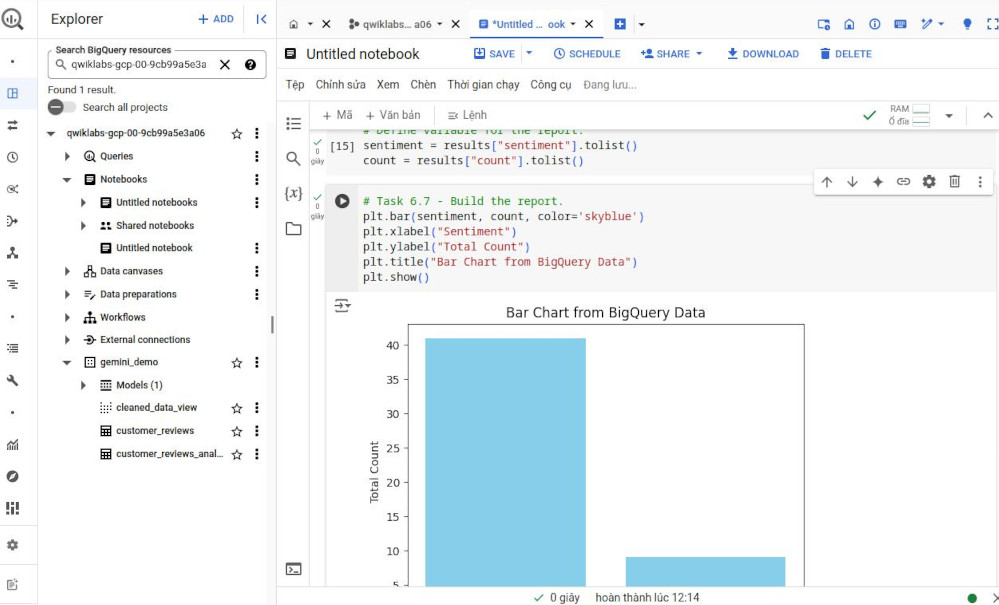
Task: Close the Untitled notebook tab
Action: [589, 24]
